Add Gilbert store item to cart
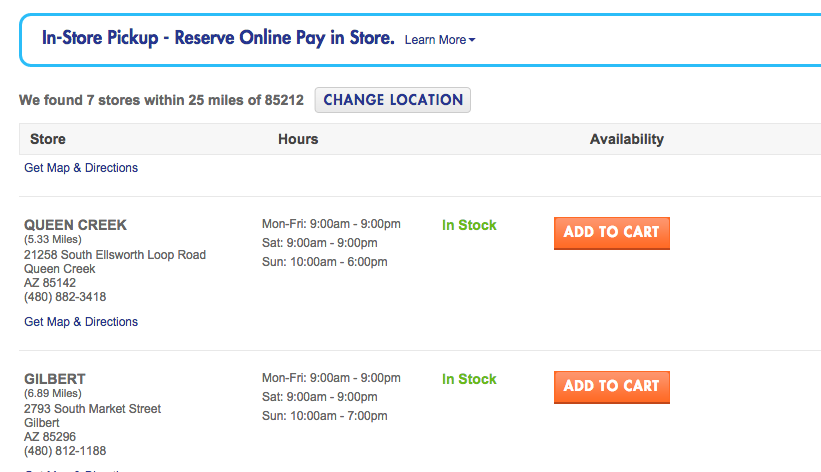 tap(611, 386)
